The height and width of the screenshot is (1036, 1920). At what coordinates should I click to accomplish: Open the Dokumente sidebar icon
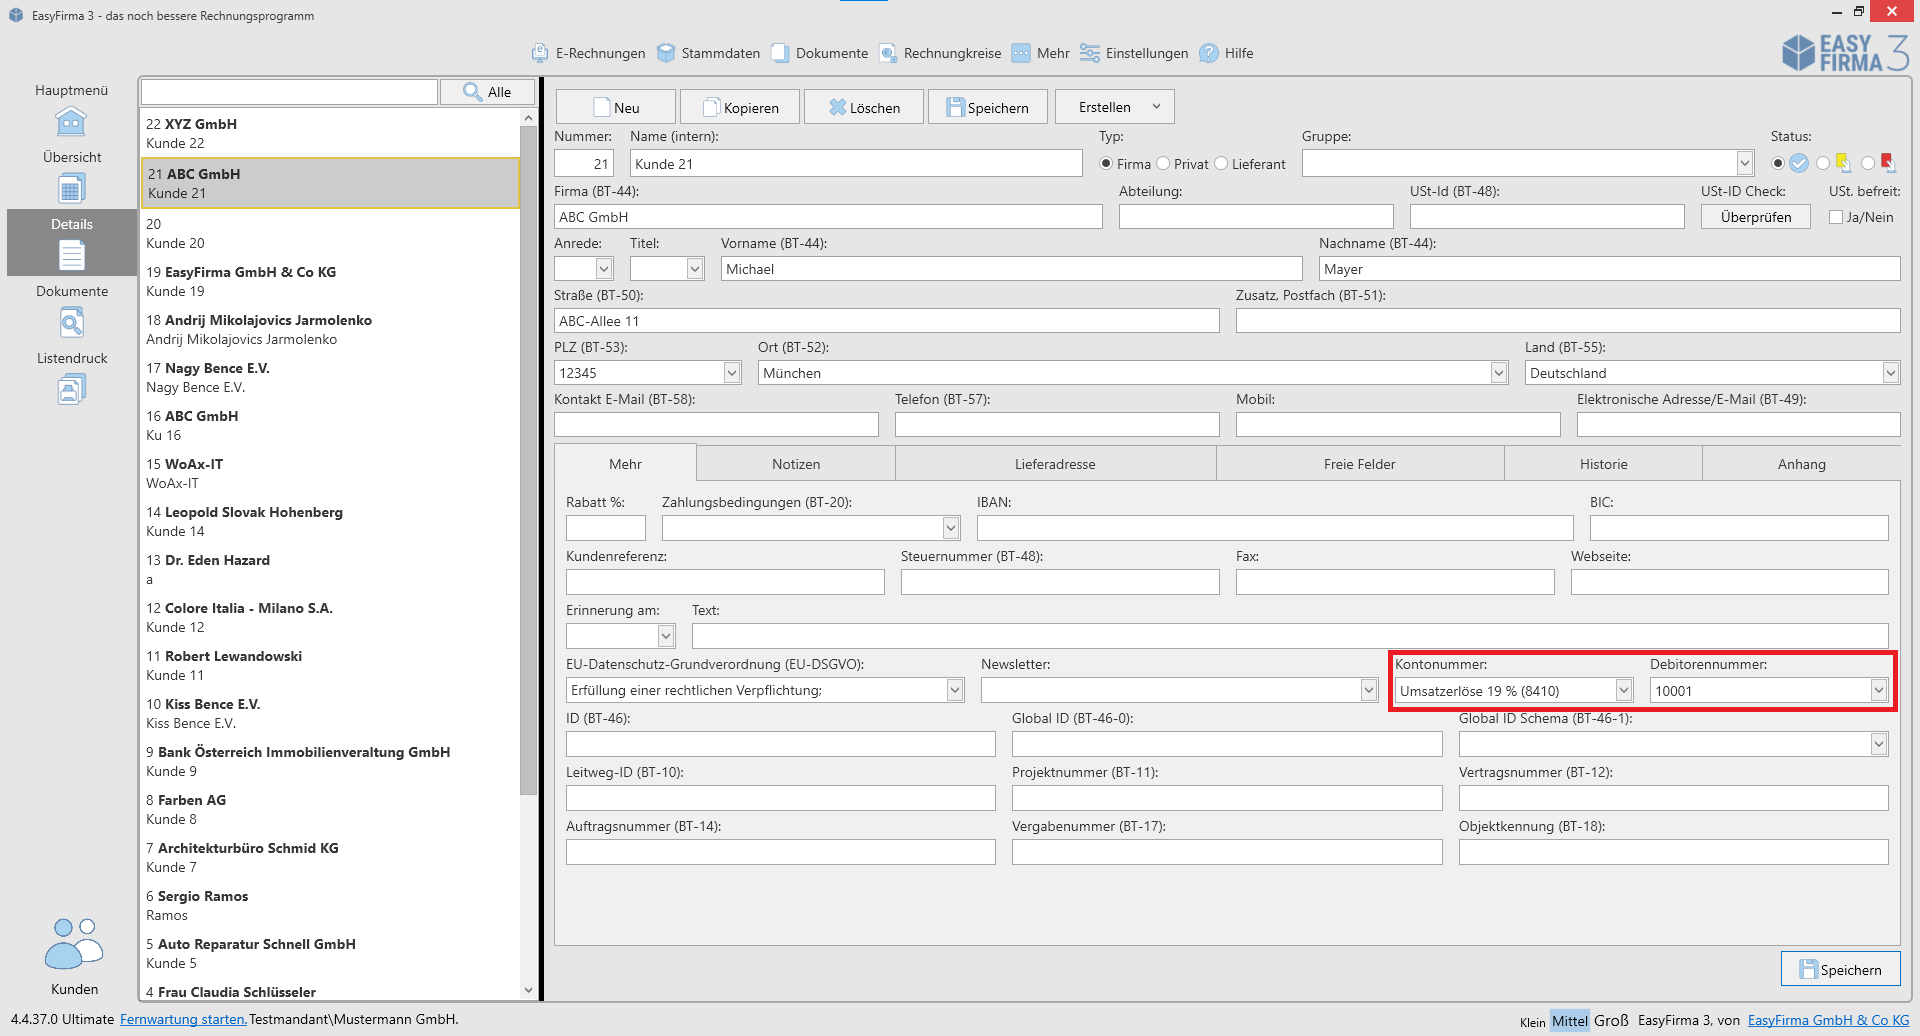[71, 323]
